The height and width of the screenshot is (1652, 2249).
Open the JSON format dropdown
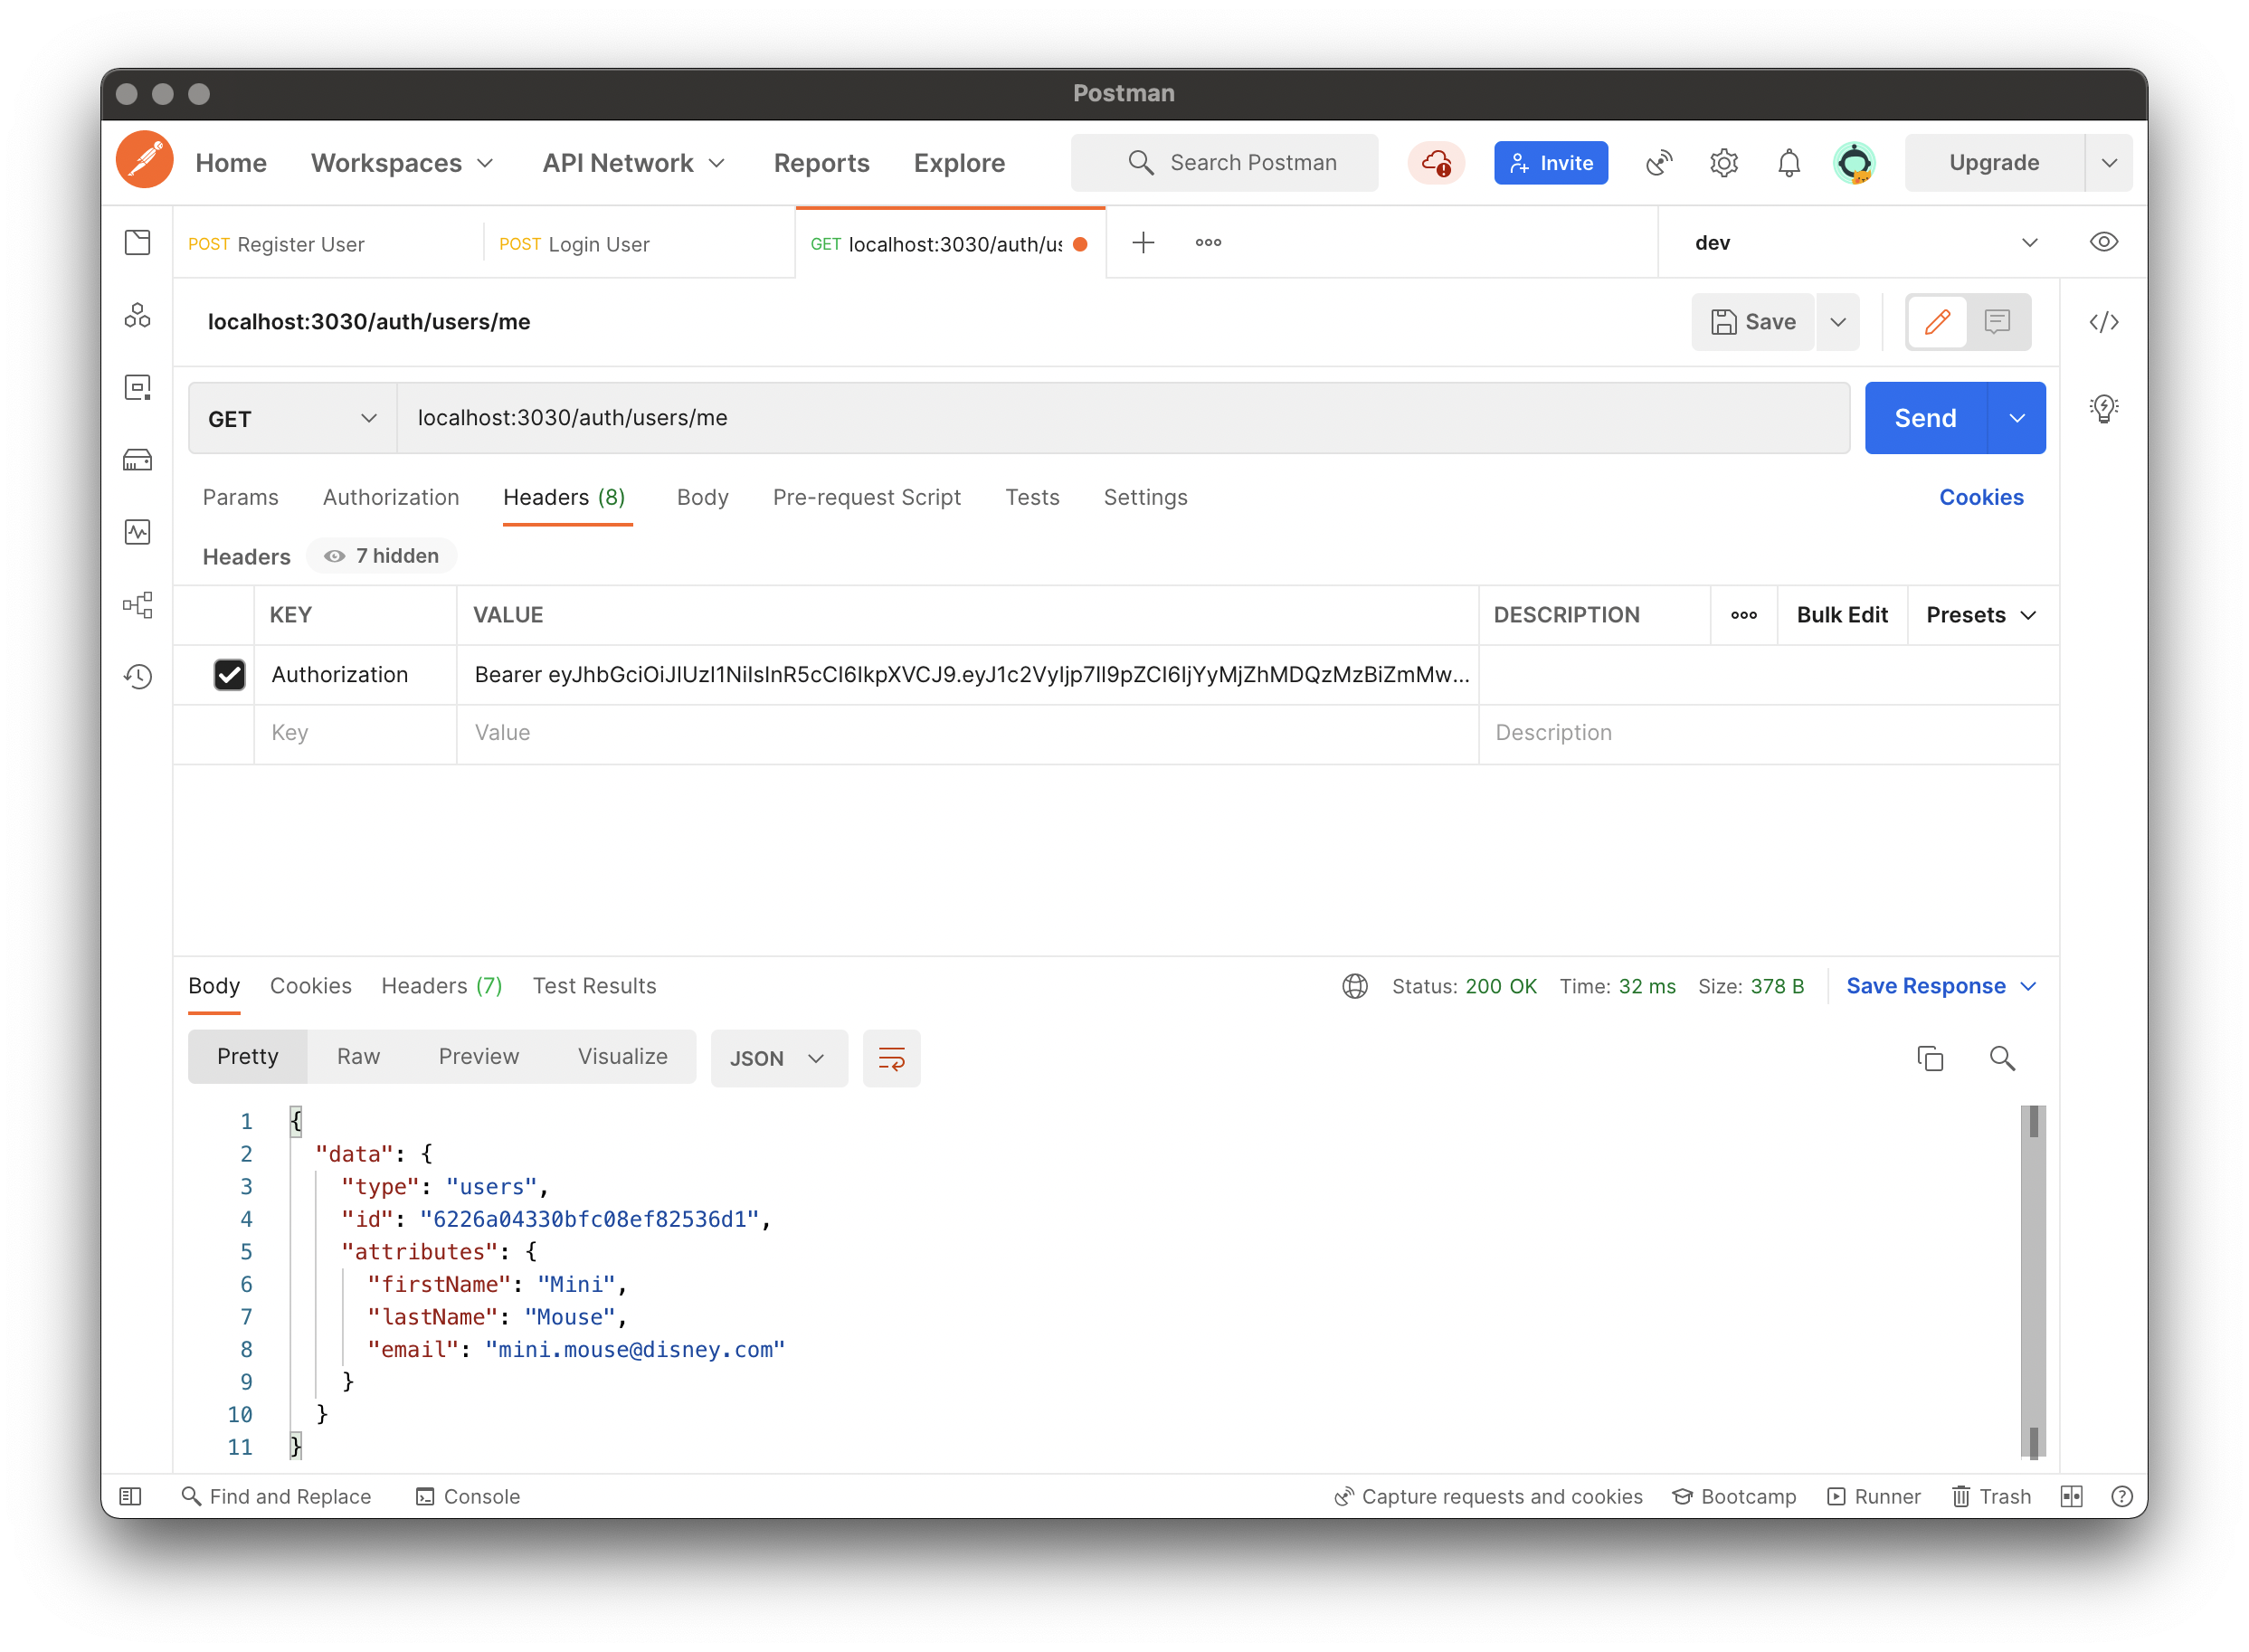pyautogui.click(x=778, y=1058)
